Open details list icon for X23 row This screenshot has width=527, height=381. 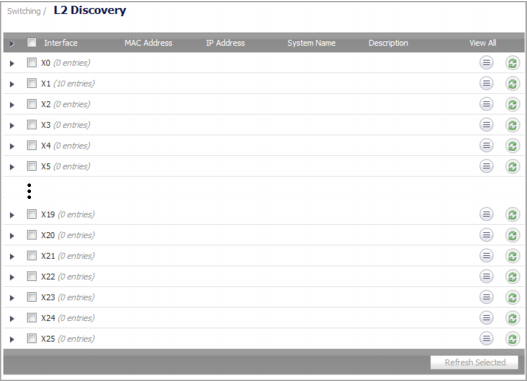486,297
